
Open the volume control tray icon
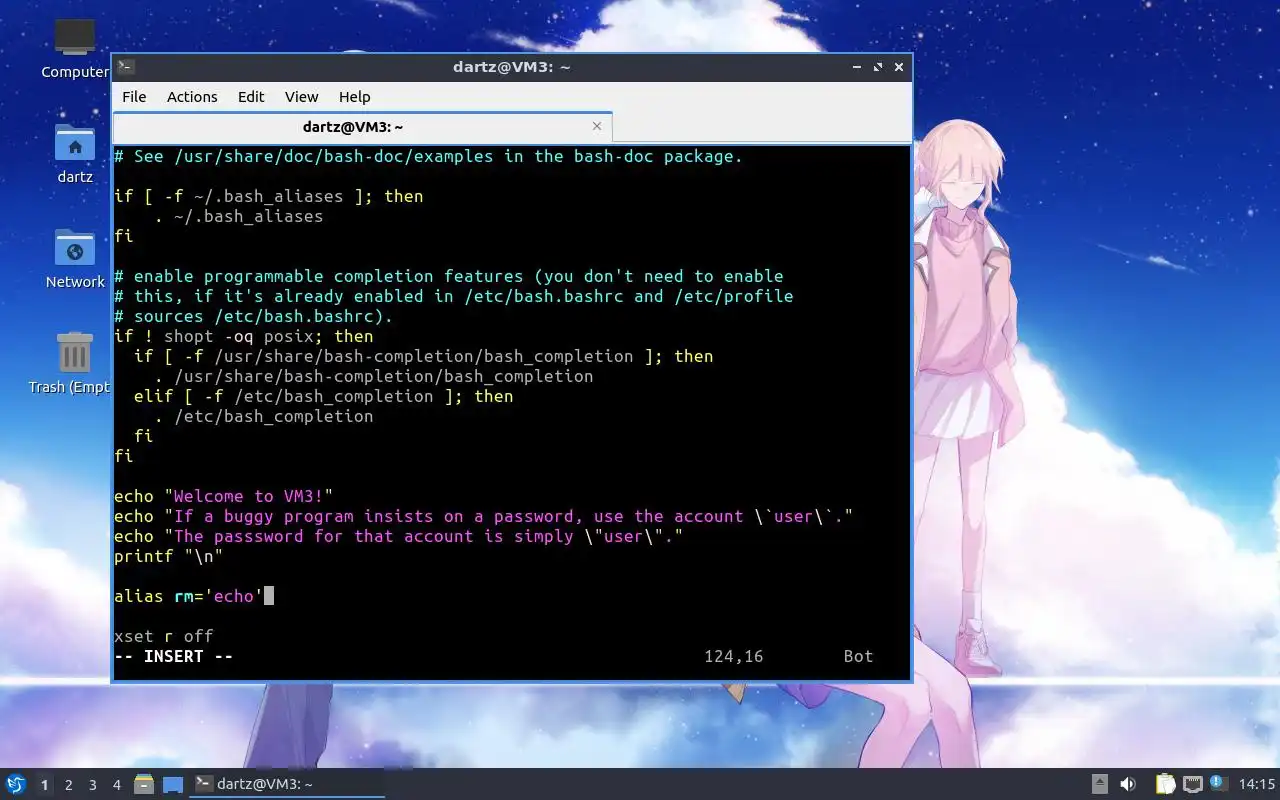tap(1128, 784)
